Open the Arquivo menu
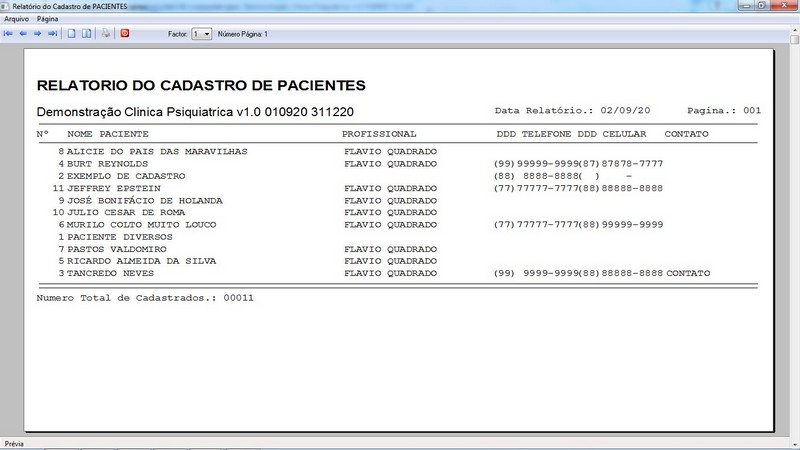The image size is (800, 450). [x=16, y=19]
